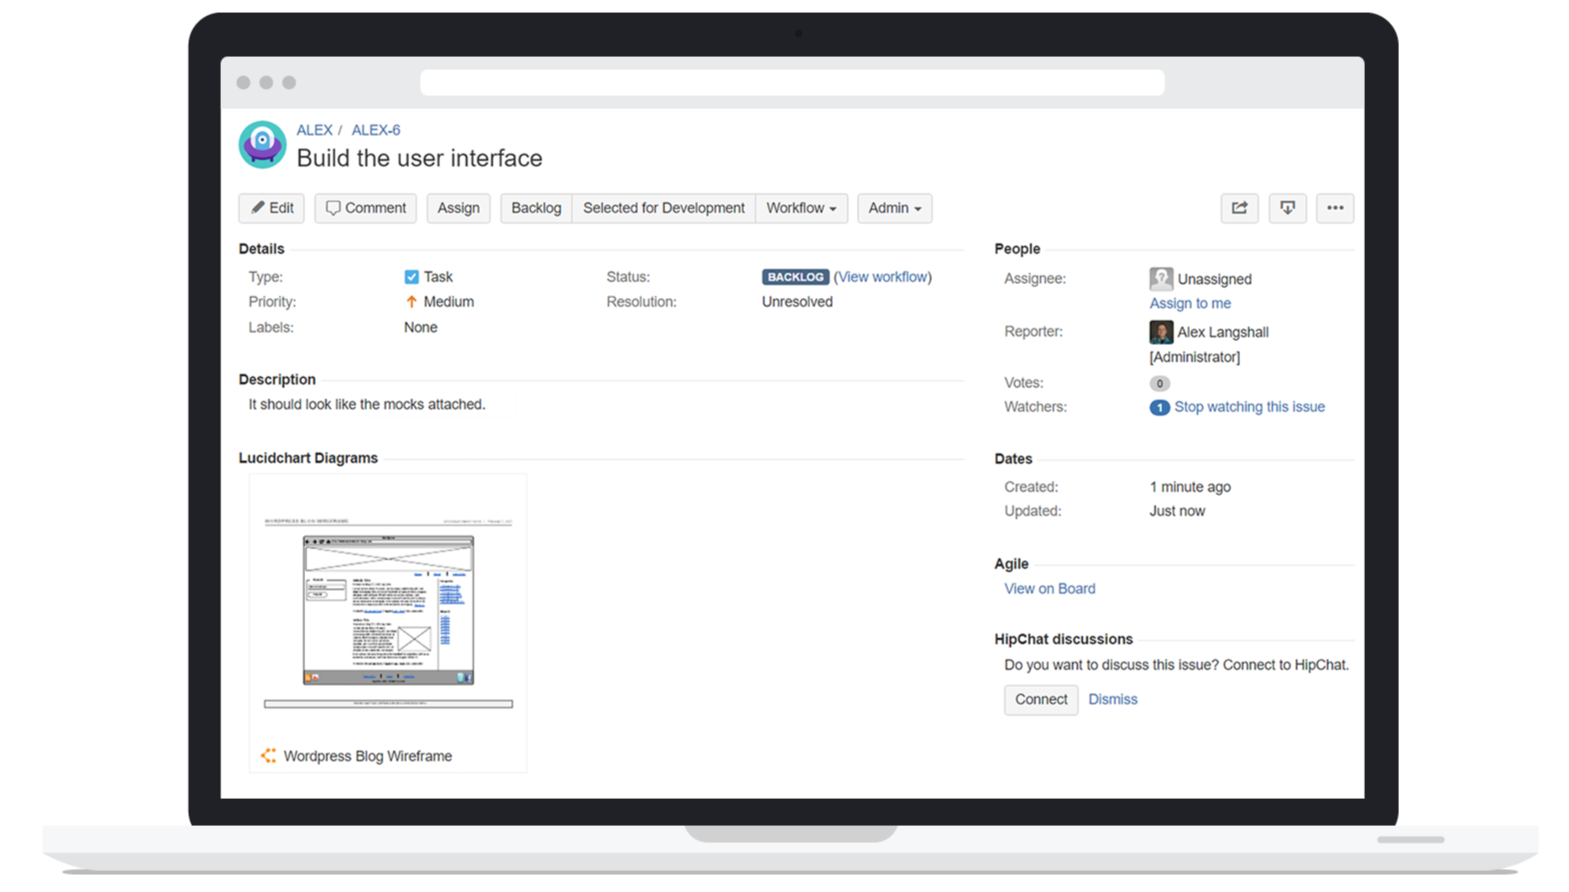The height and width of the screenshot is (892, 1569).
Task: Click Stop watching this issue link
Action: click(1249, 407)
